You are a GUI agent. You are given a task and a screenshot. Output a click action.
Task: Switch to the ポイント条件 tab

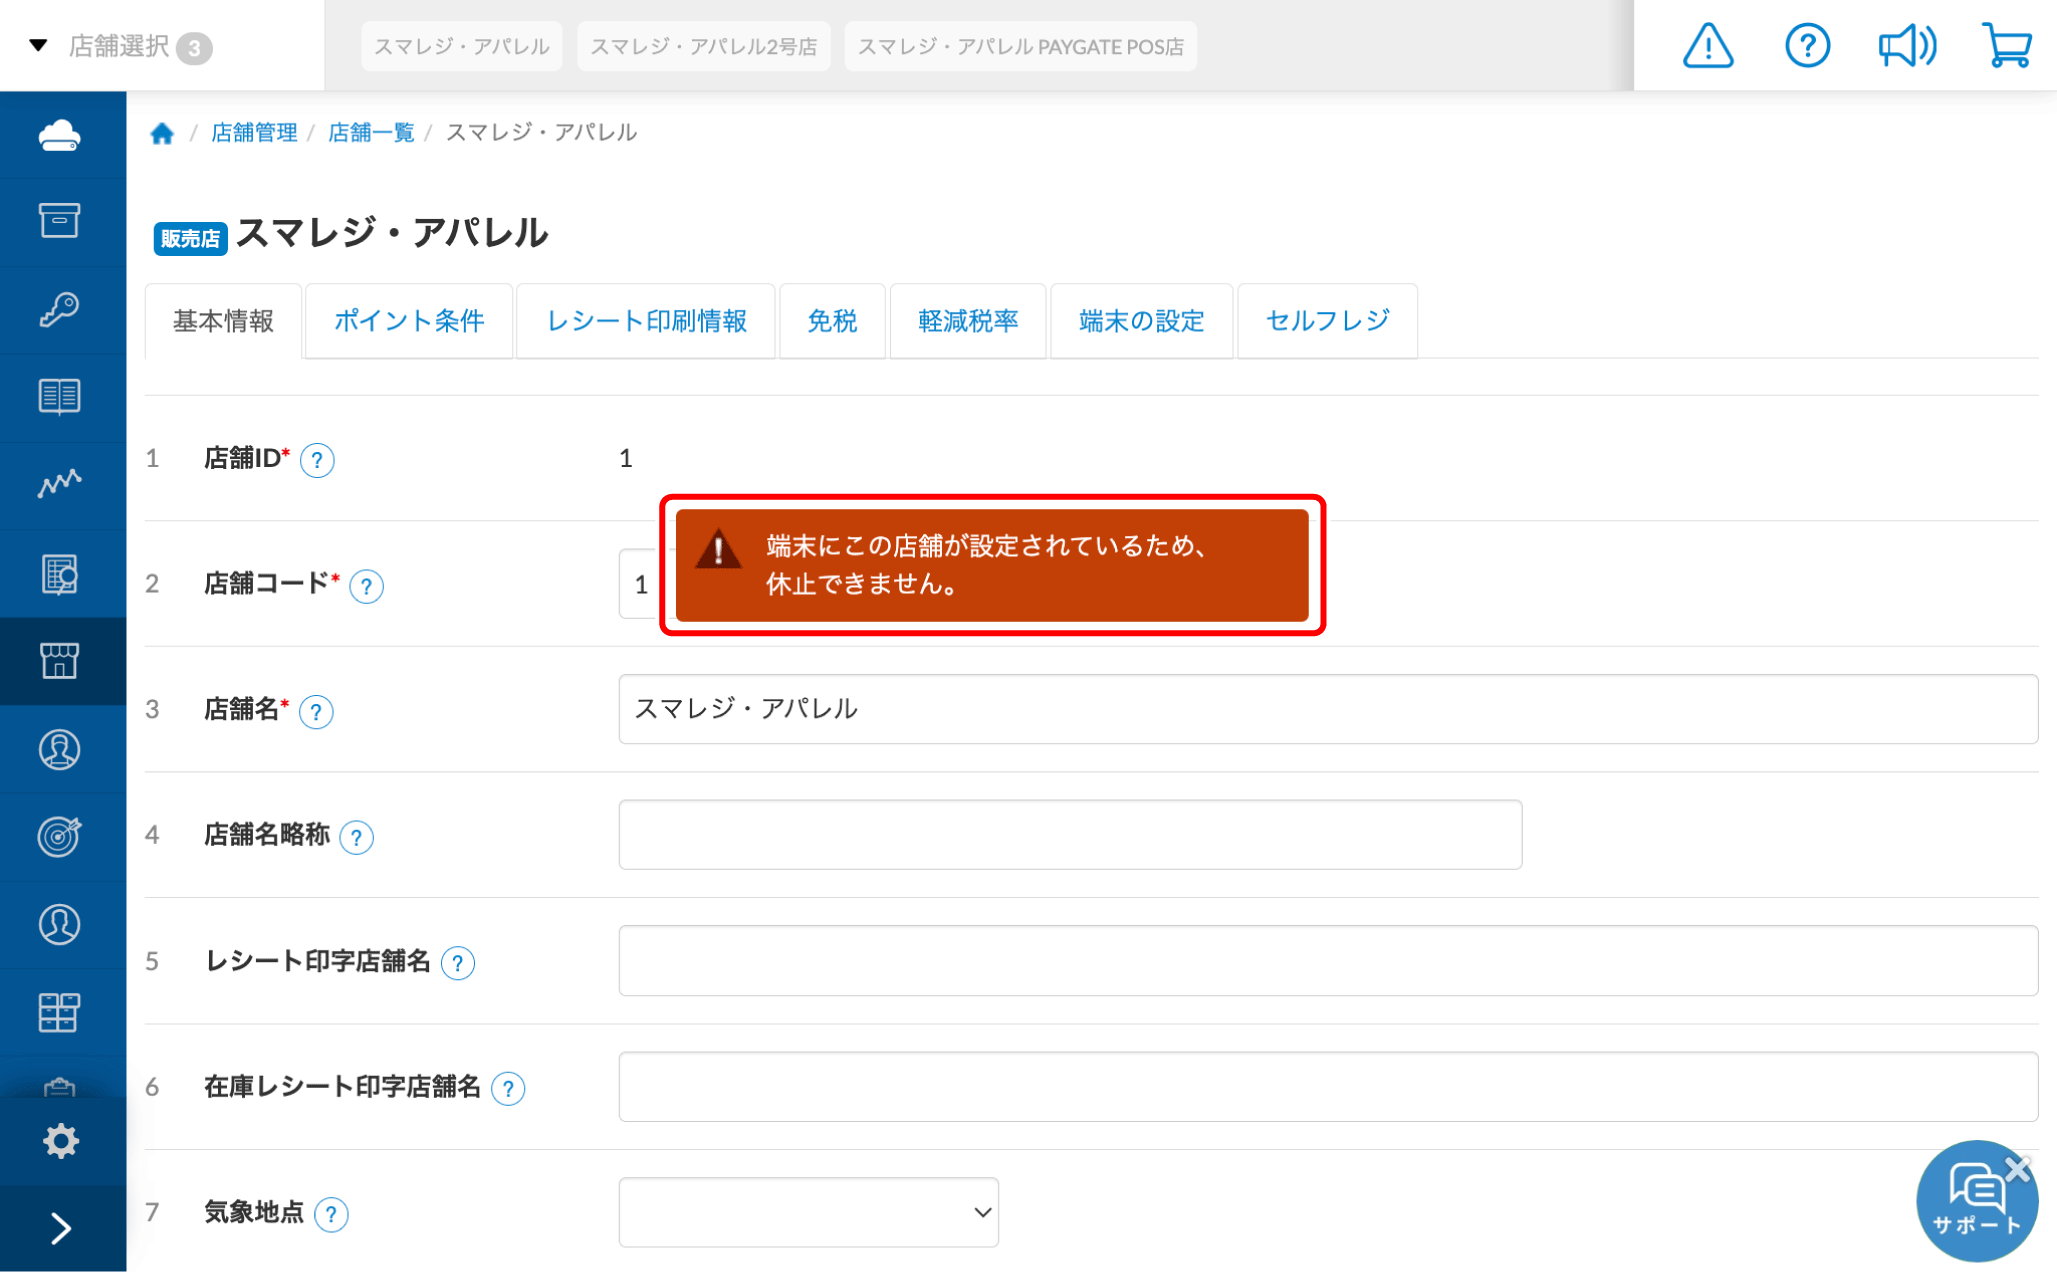[x=409, y=321]
